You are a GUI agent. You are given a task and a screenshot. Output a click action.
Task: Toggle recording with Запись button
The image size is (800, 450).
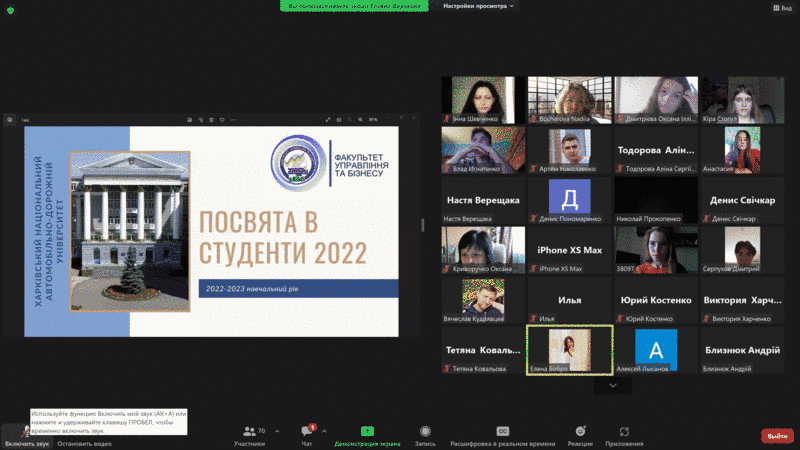425,434
